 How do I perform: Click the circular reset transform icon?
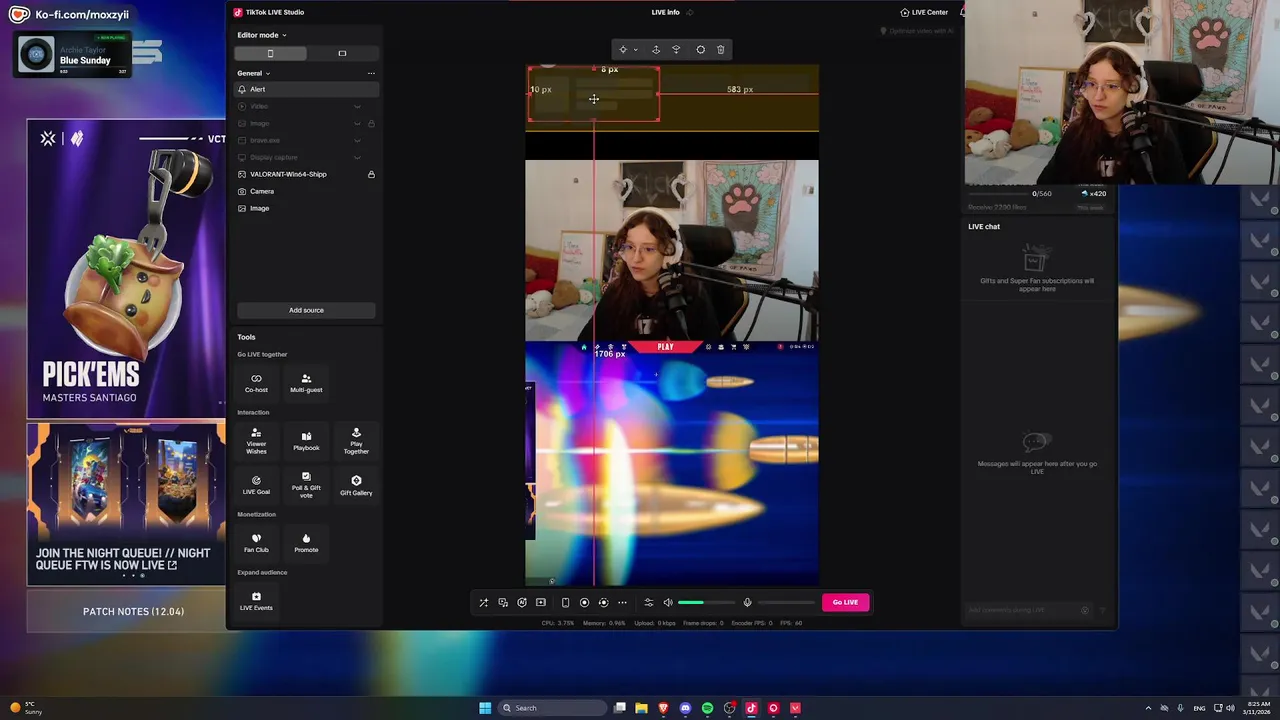(700, 49)
